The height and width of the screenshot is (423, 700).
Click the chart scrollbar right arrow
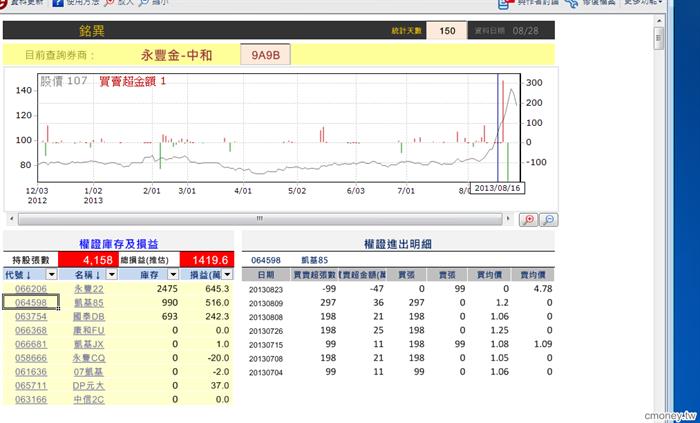click(x=508, y=219)
